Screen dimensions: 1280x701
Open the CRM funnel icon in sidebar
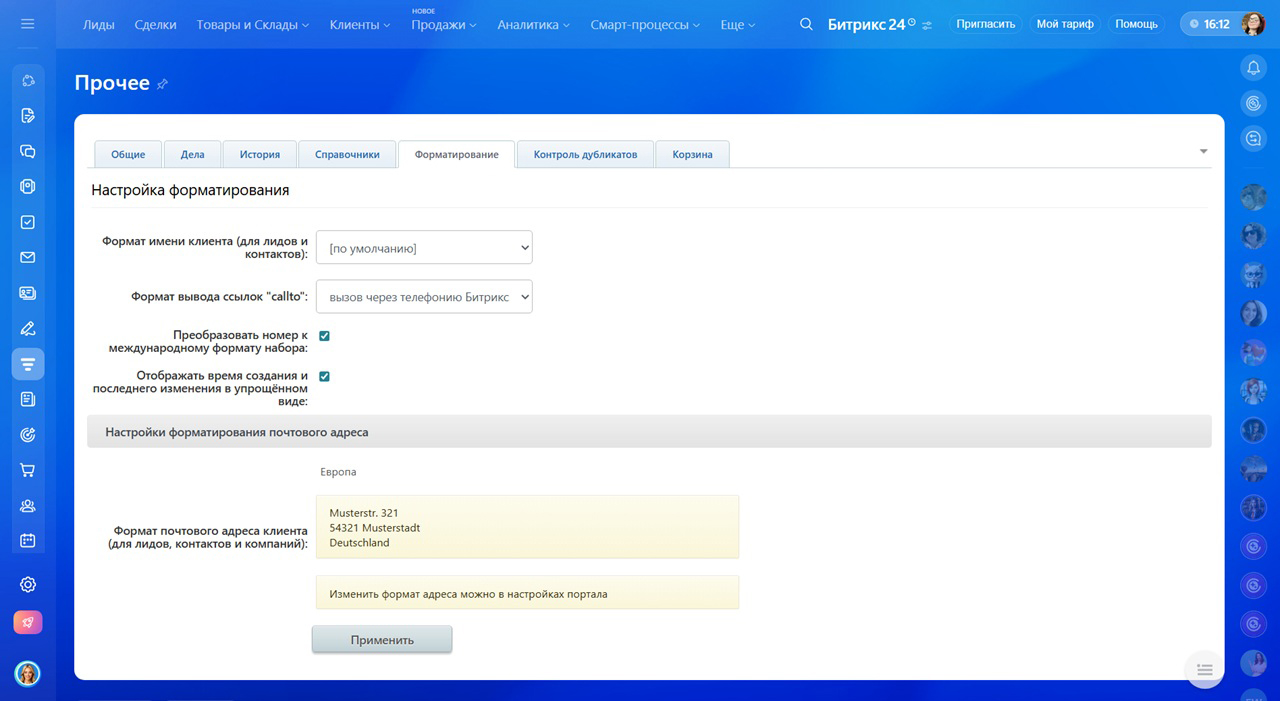point(28,364)
